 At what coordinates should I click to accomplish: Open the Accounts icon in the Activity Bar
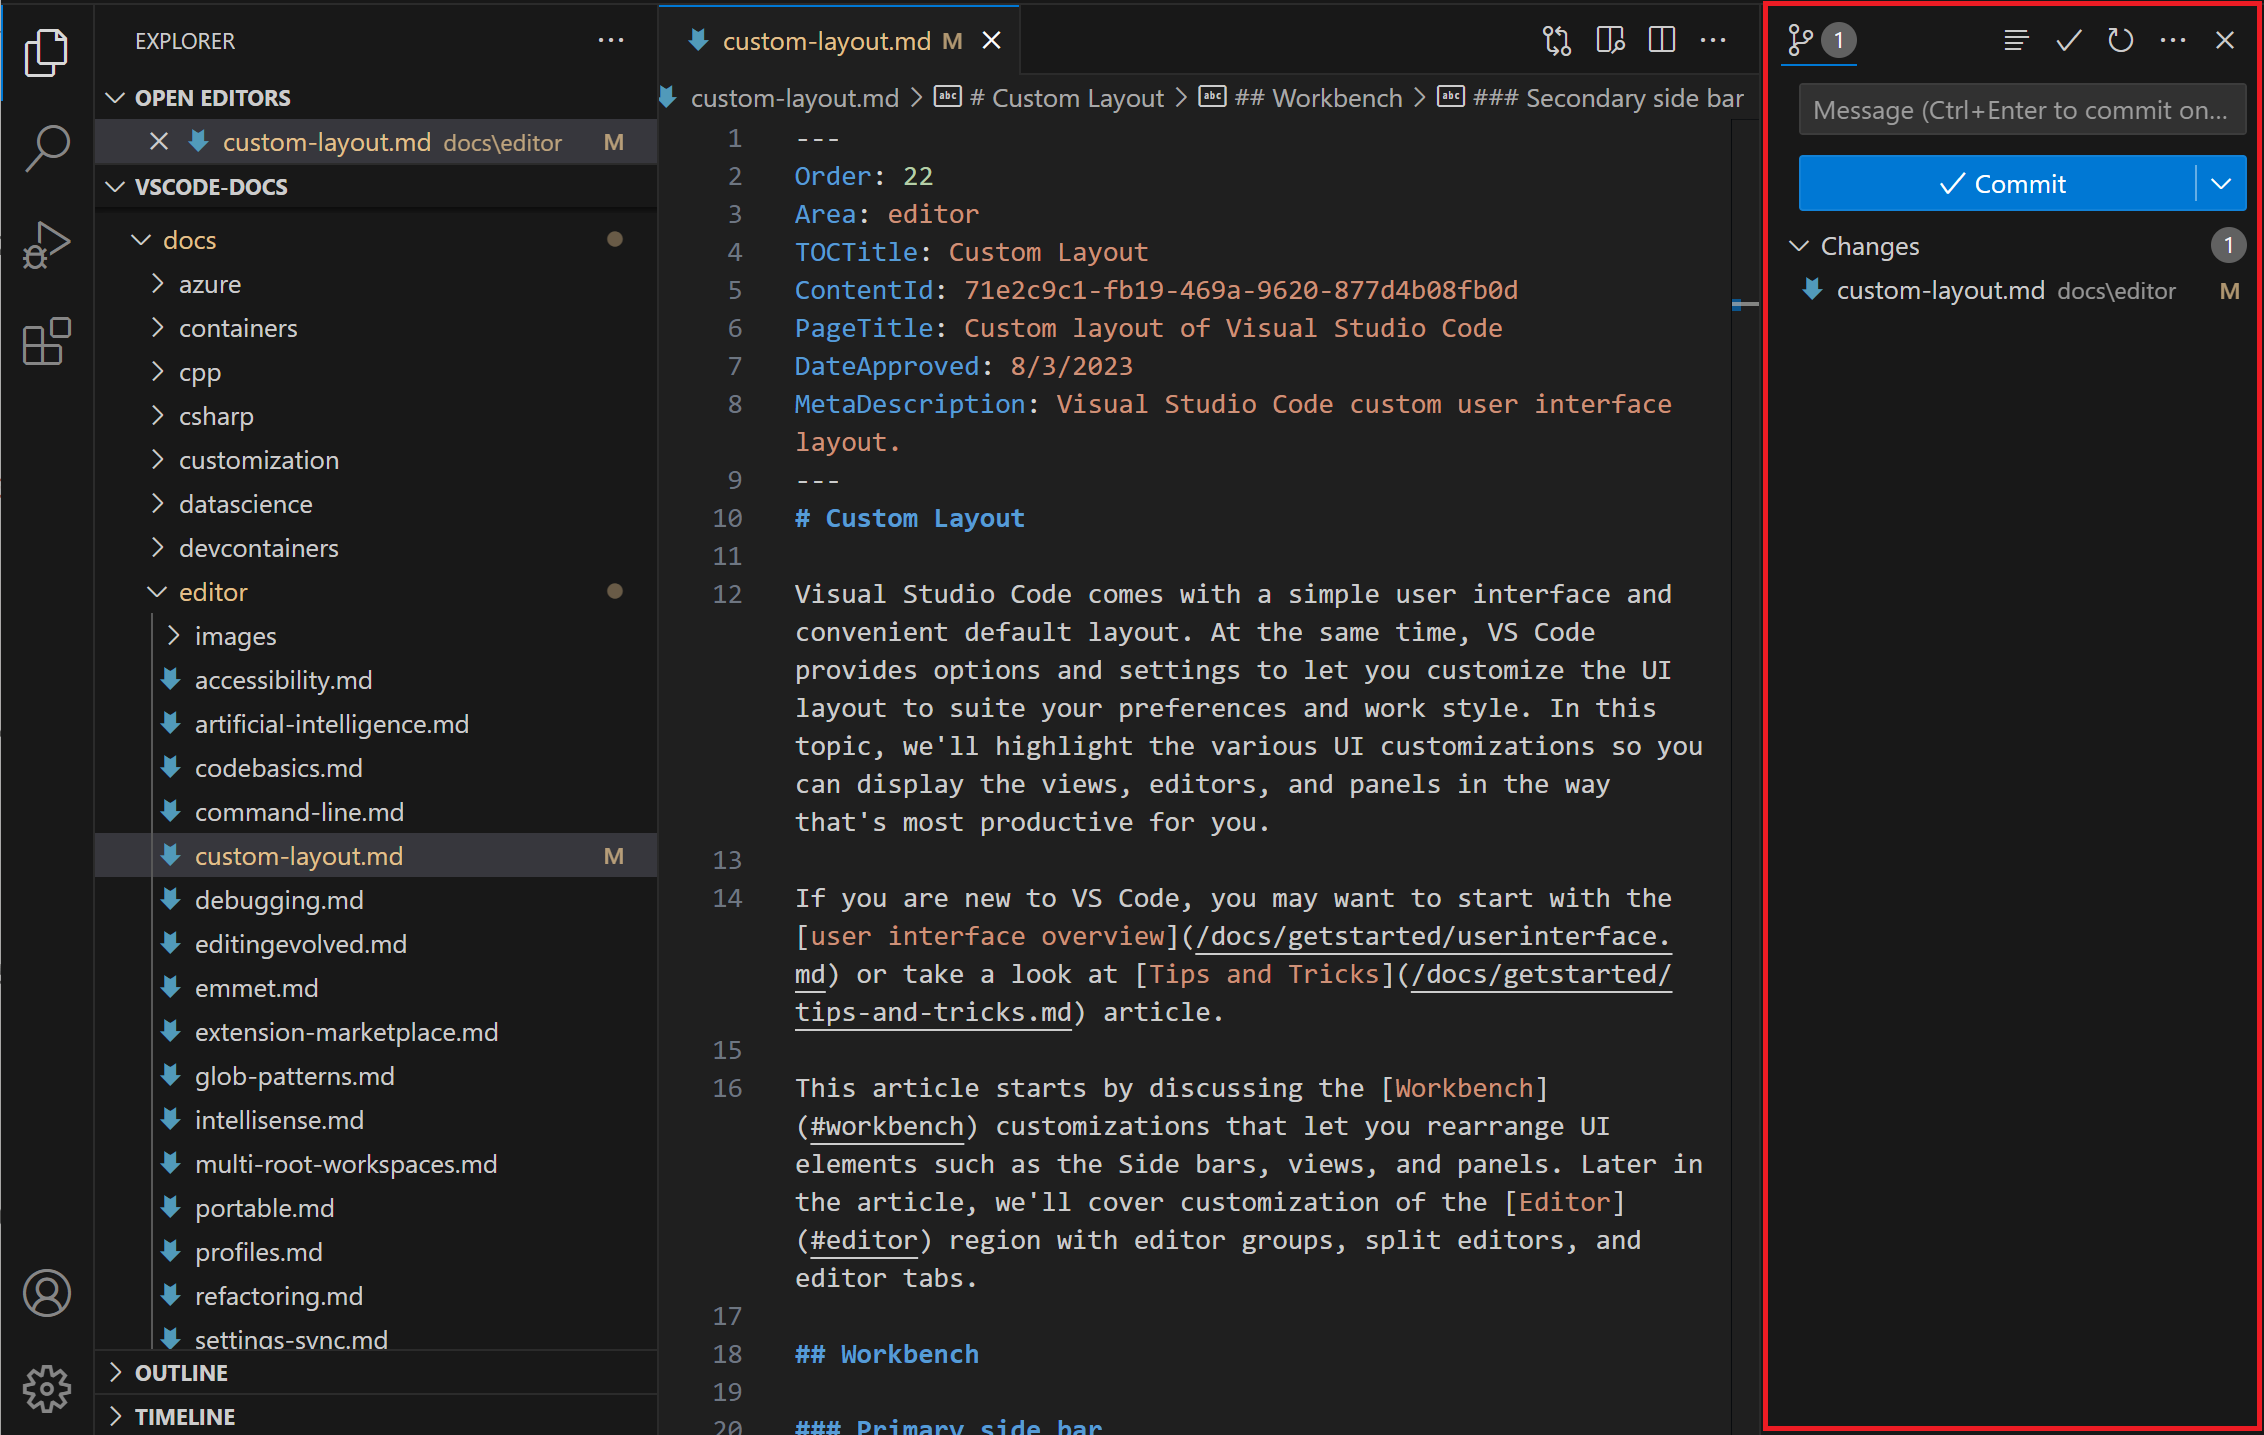(x=46, y=1293)
